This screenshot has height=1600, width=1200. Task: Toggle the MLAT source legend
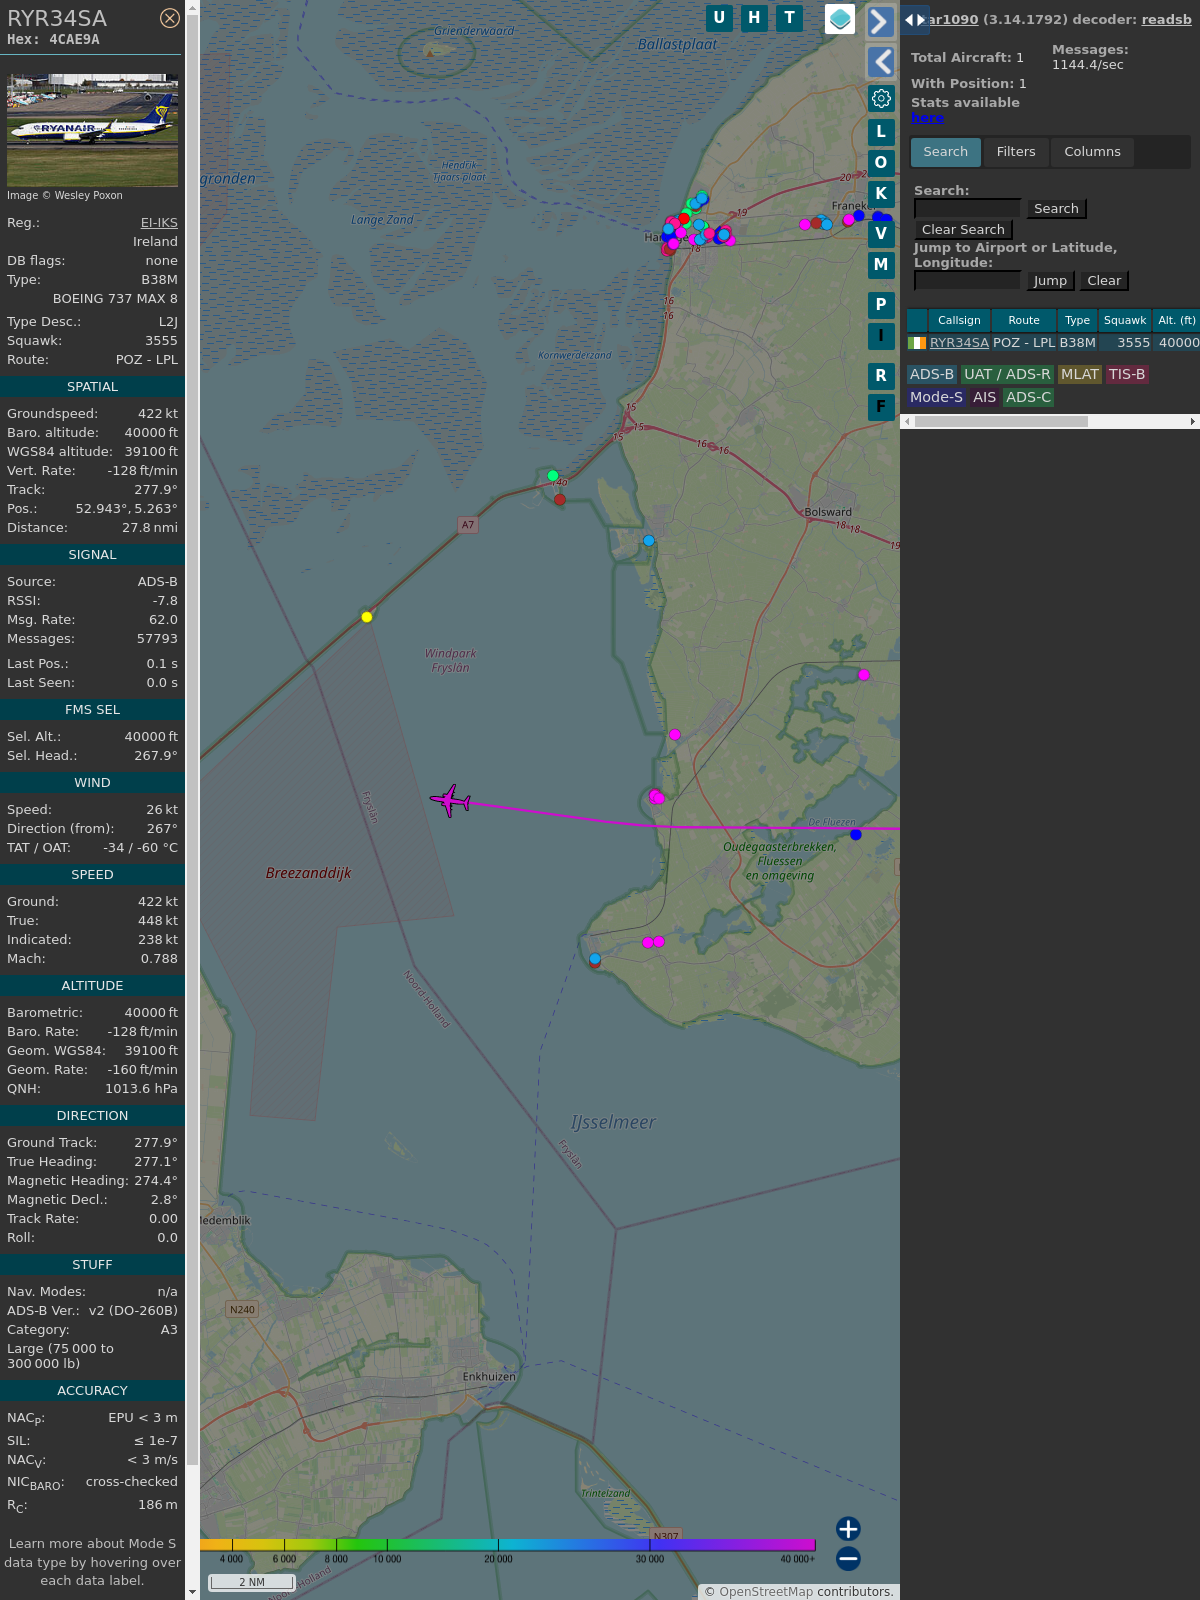tap(1080, 374)
